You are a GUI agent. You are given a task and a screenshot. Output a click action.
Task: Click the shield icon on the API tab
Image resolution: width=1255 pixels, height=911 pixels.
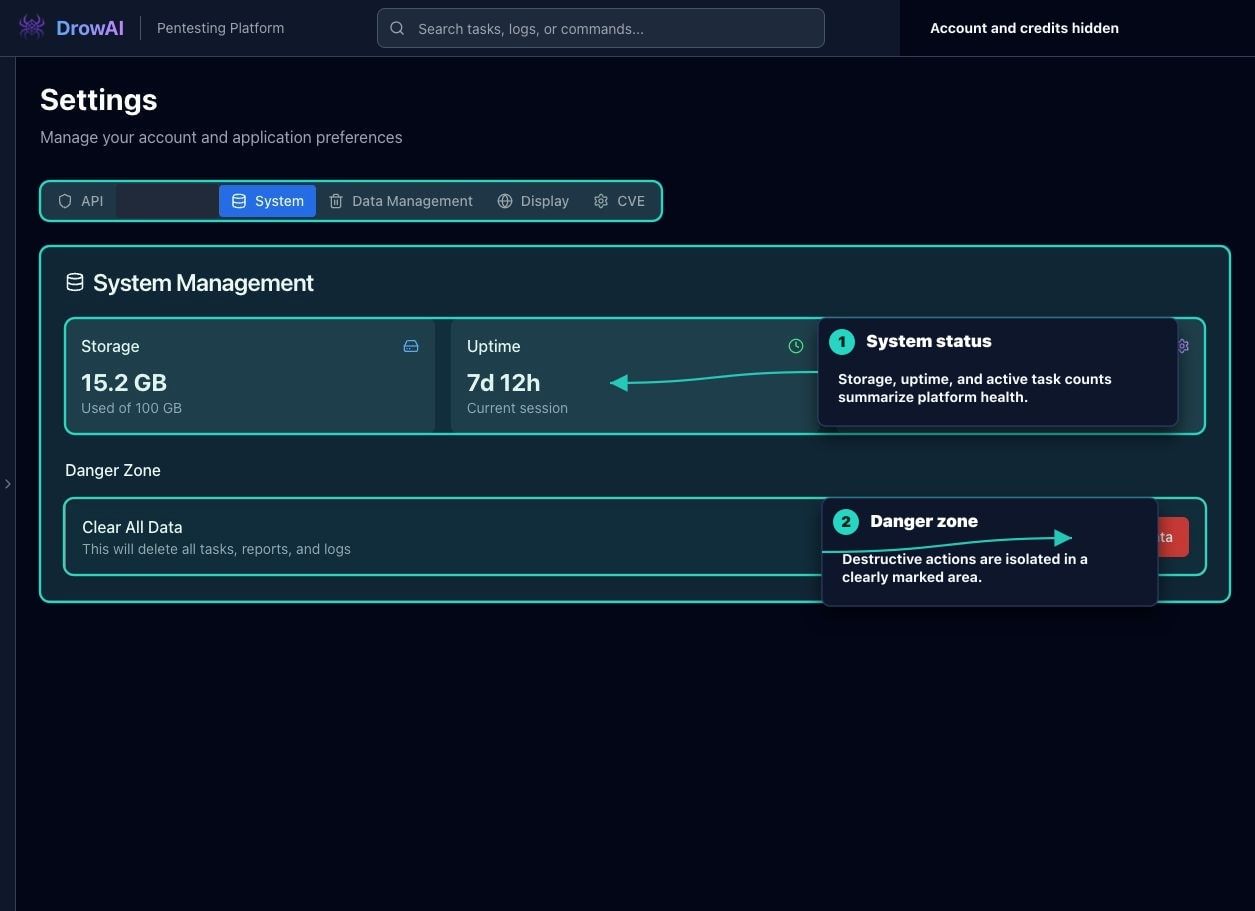65,201
